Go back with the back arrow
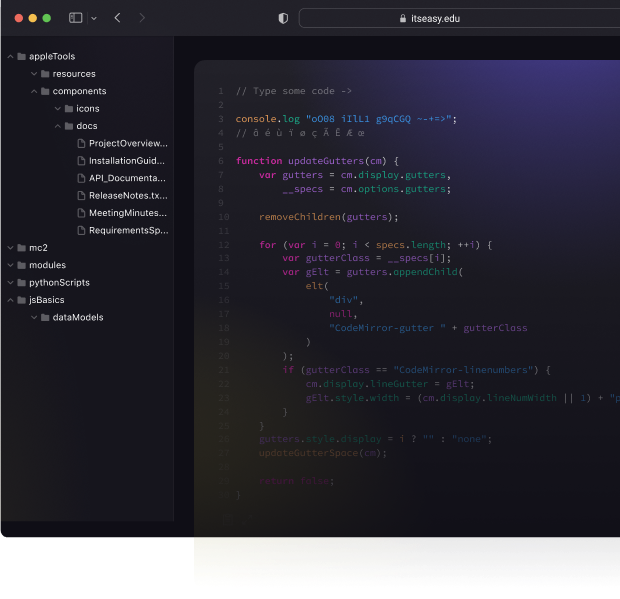620x599 pixels. 117,18
